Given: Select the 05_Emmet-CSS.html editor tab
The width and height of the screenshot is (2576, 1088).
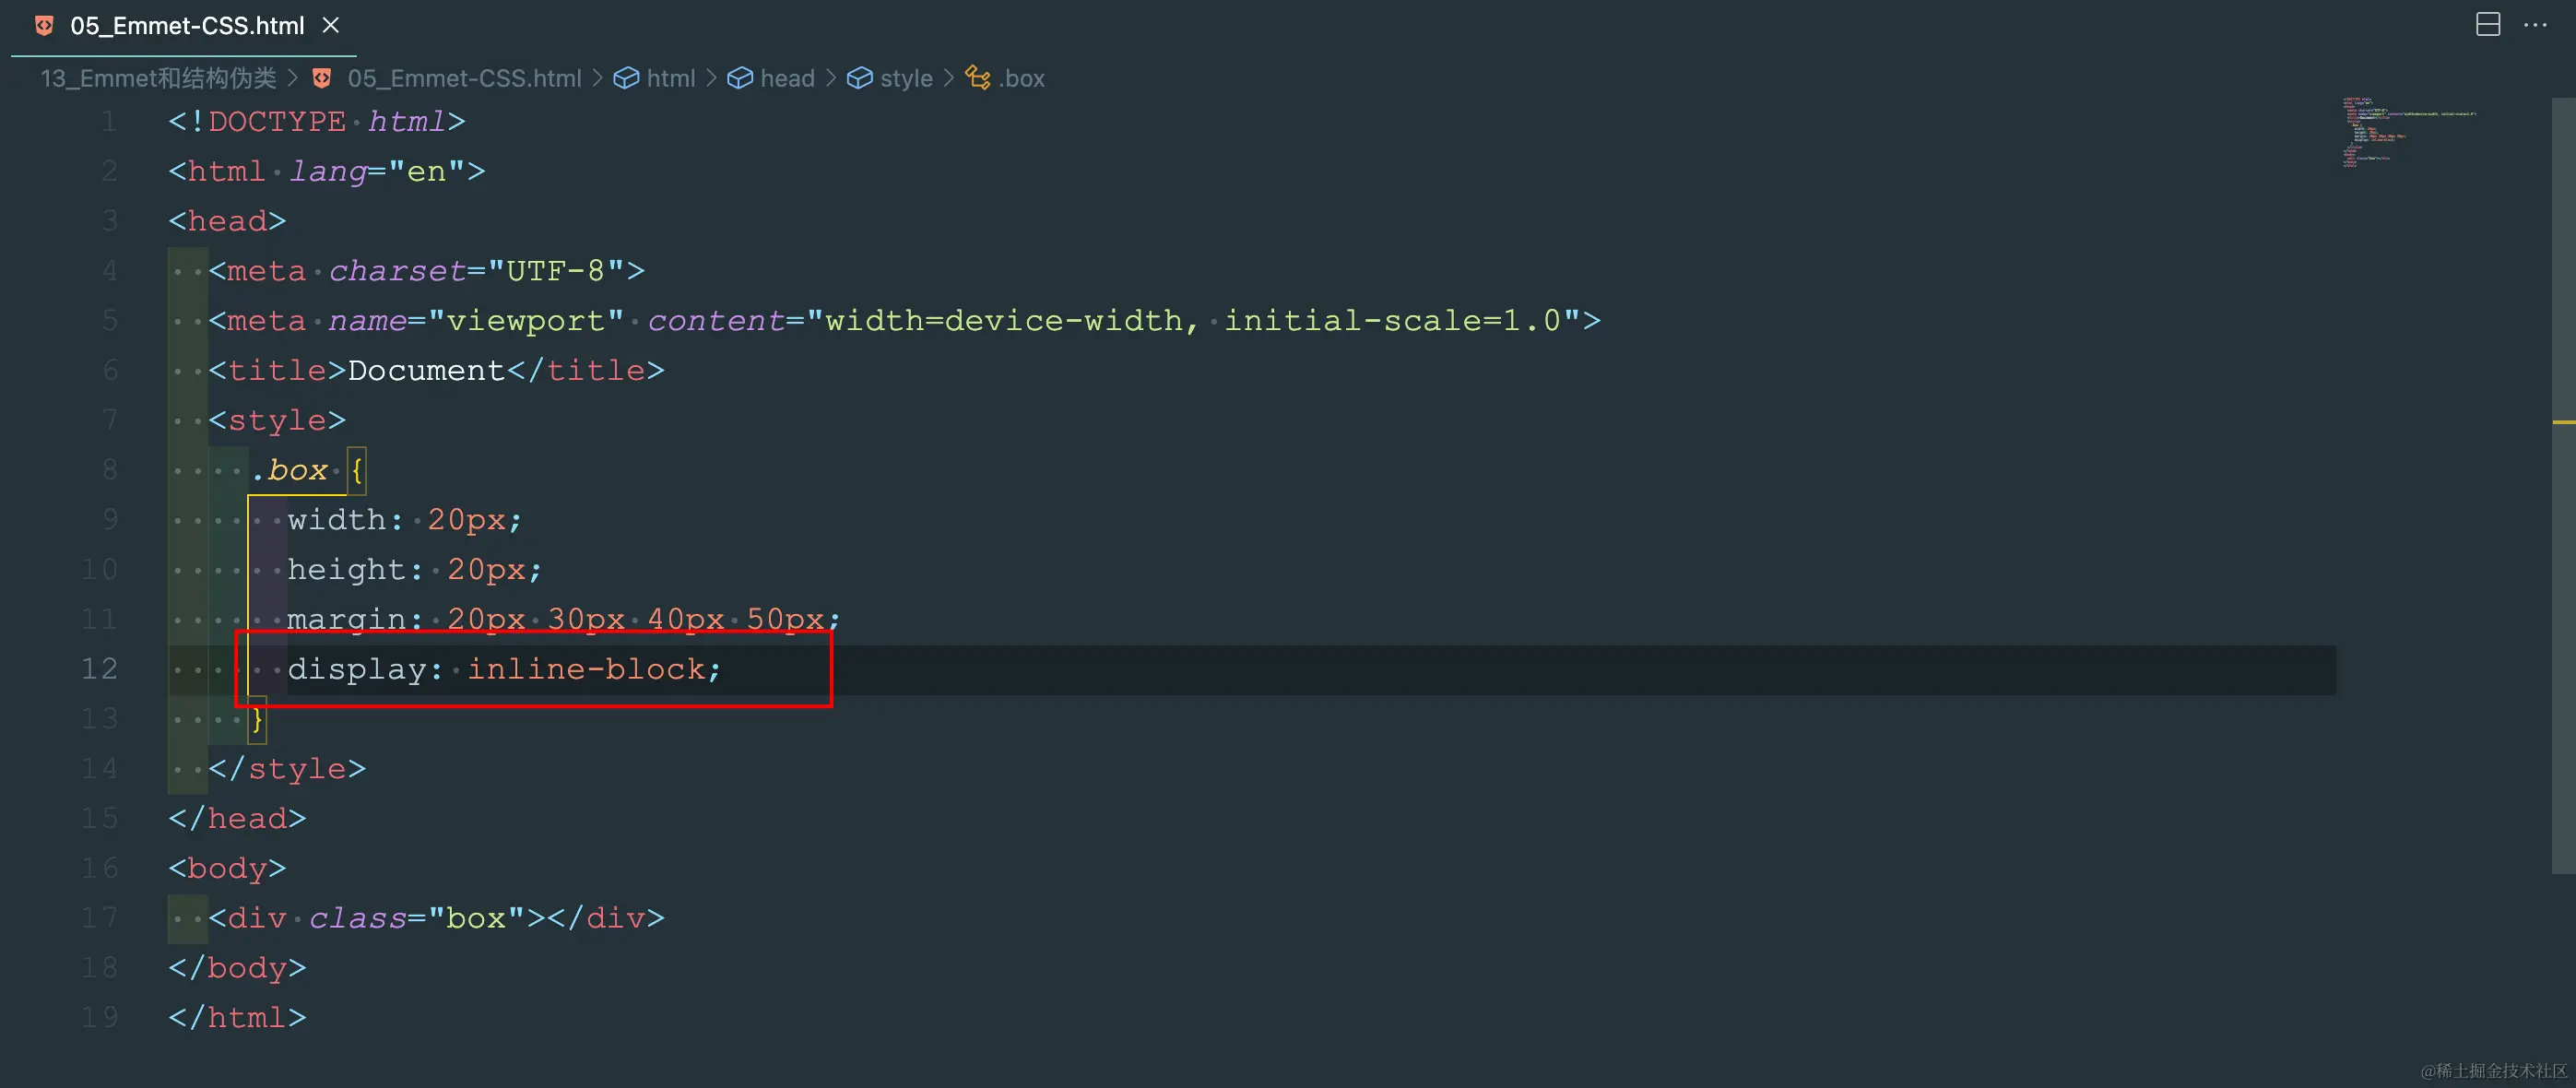Looking at the screenshot, I should [187, 26].
